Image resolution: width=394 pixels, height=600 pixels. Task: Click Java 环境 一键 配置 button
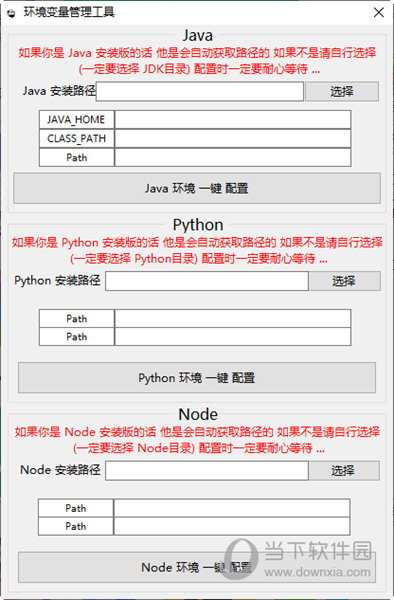(197, 188)
